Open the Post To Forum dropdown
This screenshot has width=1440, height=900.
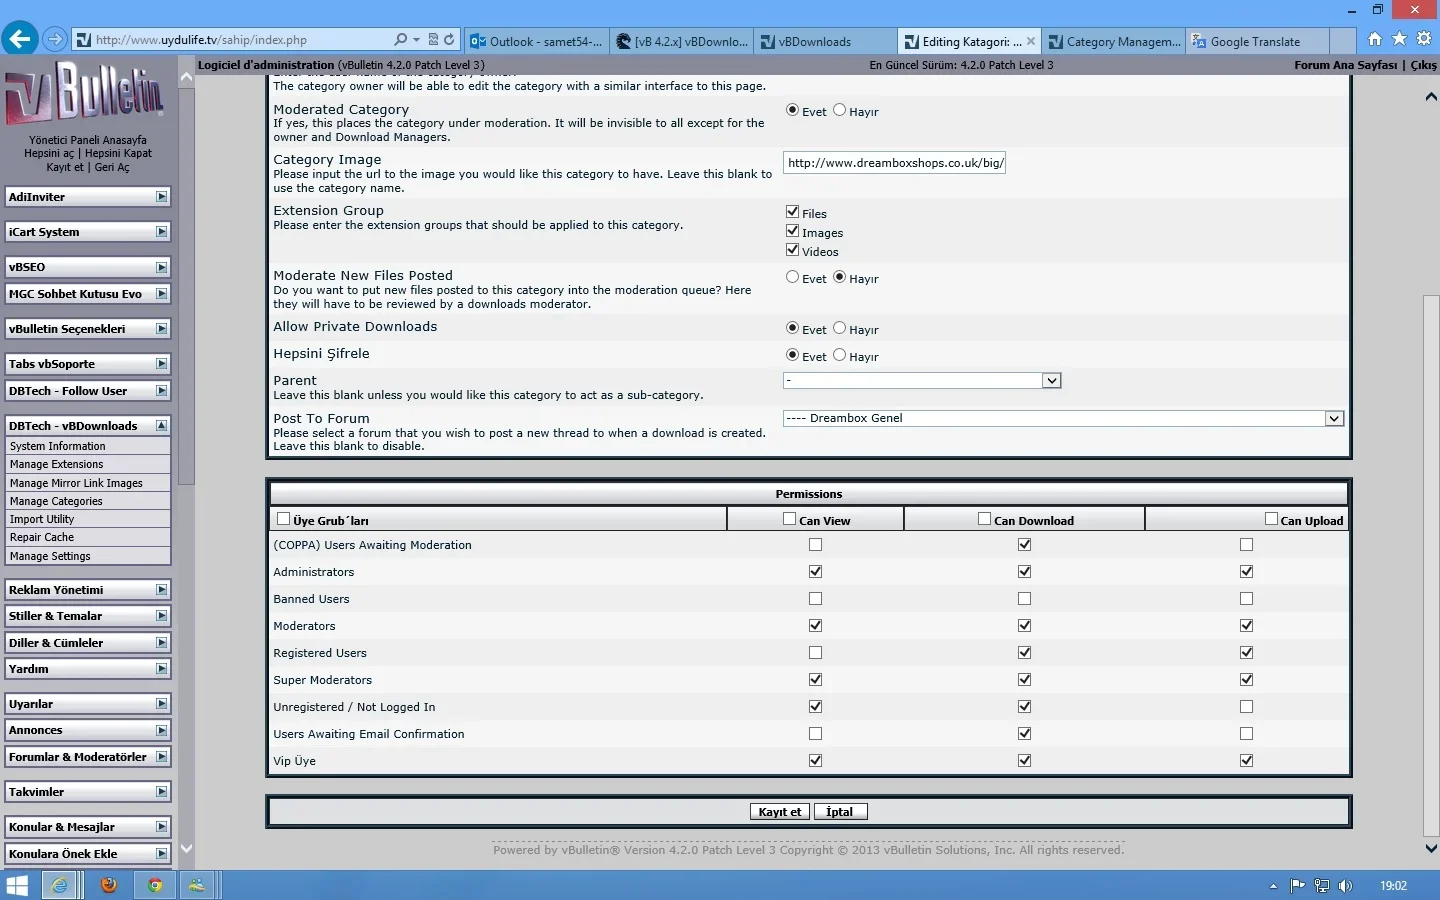pyautogui.click(x=1063, y=419)
